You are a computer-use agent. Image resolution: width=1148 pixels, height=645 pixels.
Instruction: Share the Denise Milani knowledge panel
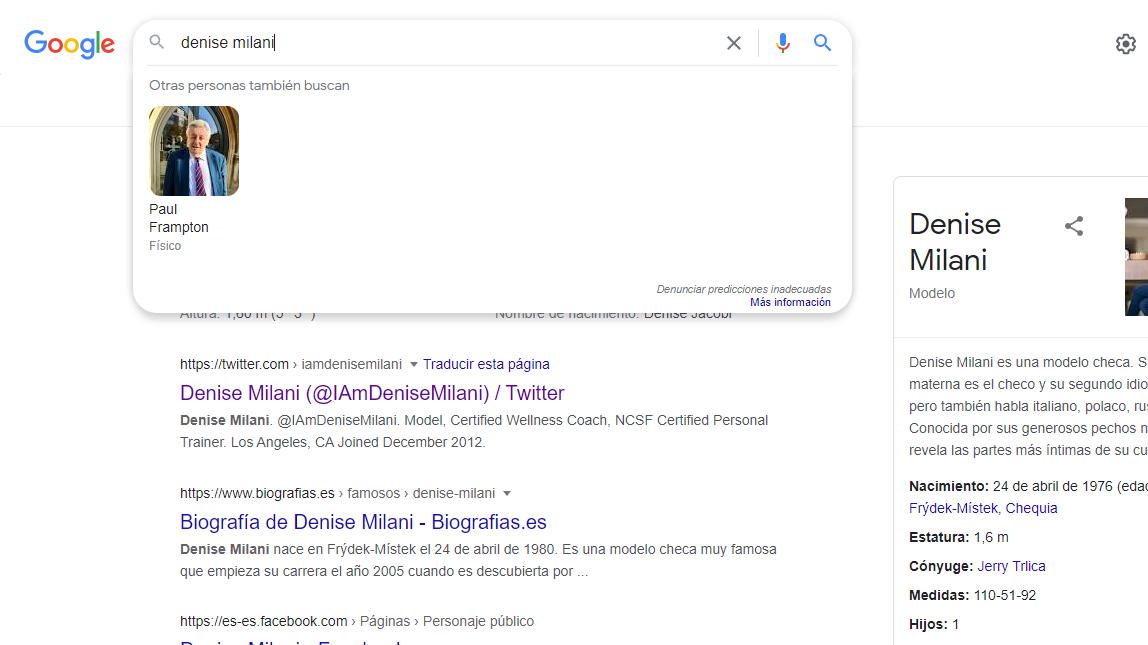pos(1074,225)
